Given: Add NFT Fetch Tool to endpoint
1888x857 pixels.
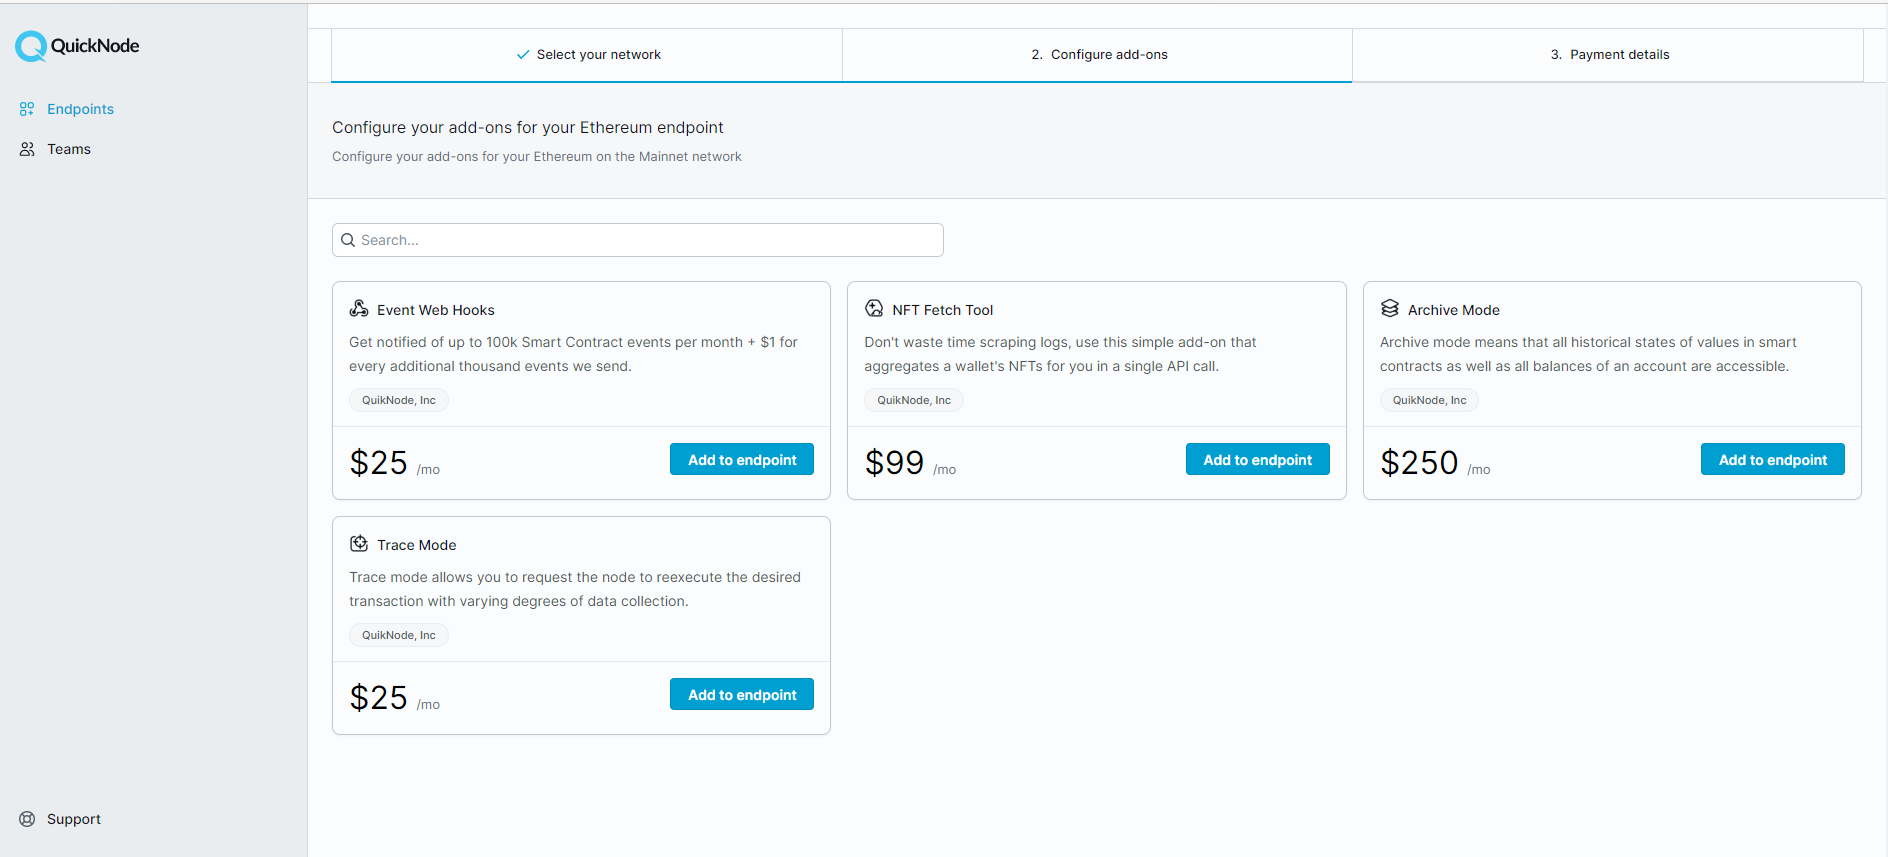Looking at the screenshot, I should 1258,459.
